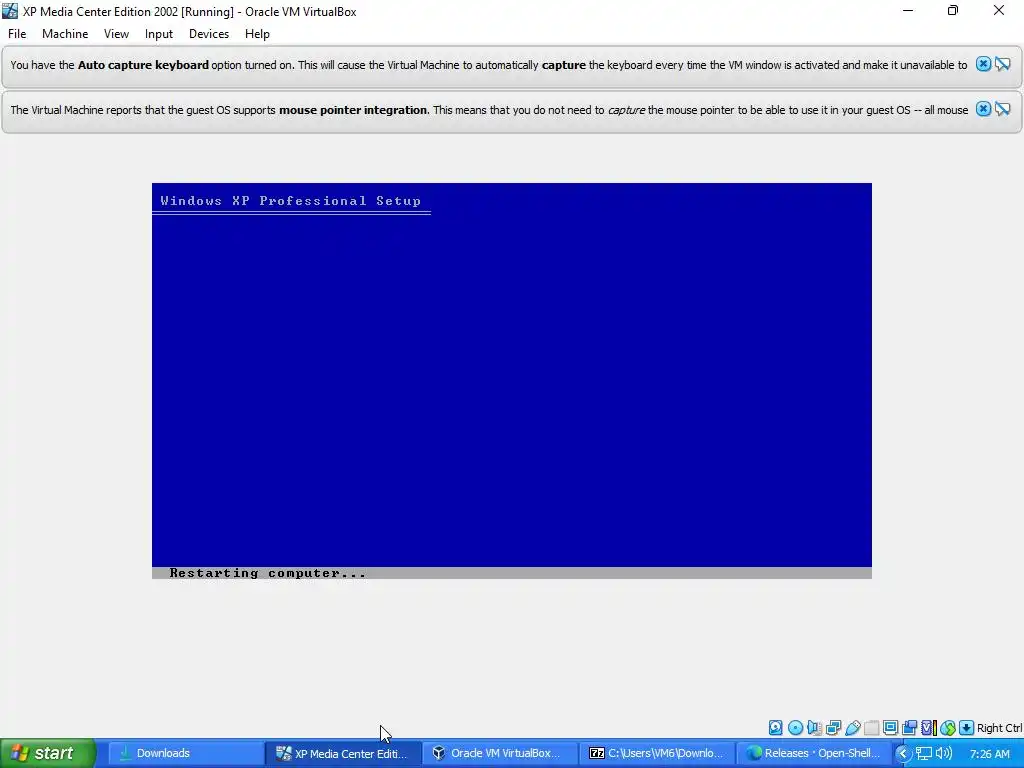The height and width of the screenshot is (768, 1024).
Task: Restore down the VirtualBox window
Action: point(953,10)
